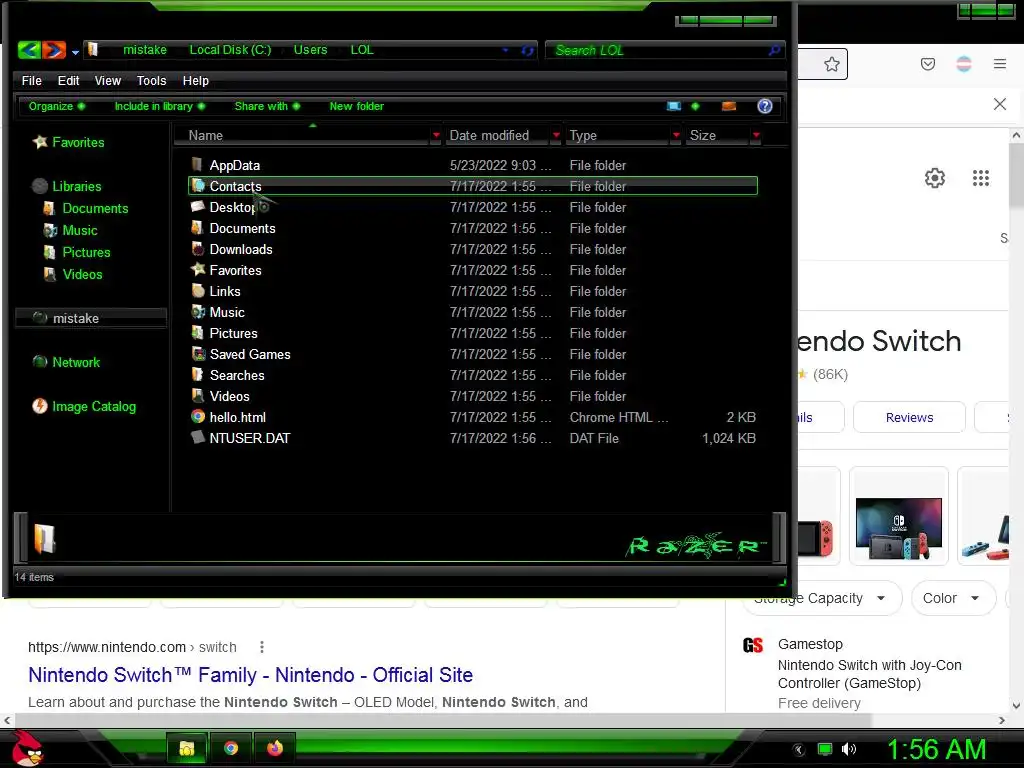This screenshot has height=768, width=1024.
Task: Click the Switch console with TV thumbnail
Action: [899, 517]
